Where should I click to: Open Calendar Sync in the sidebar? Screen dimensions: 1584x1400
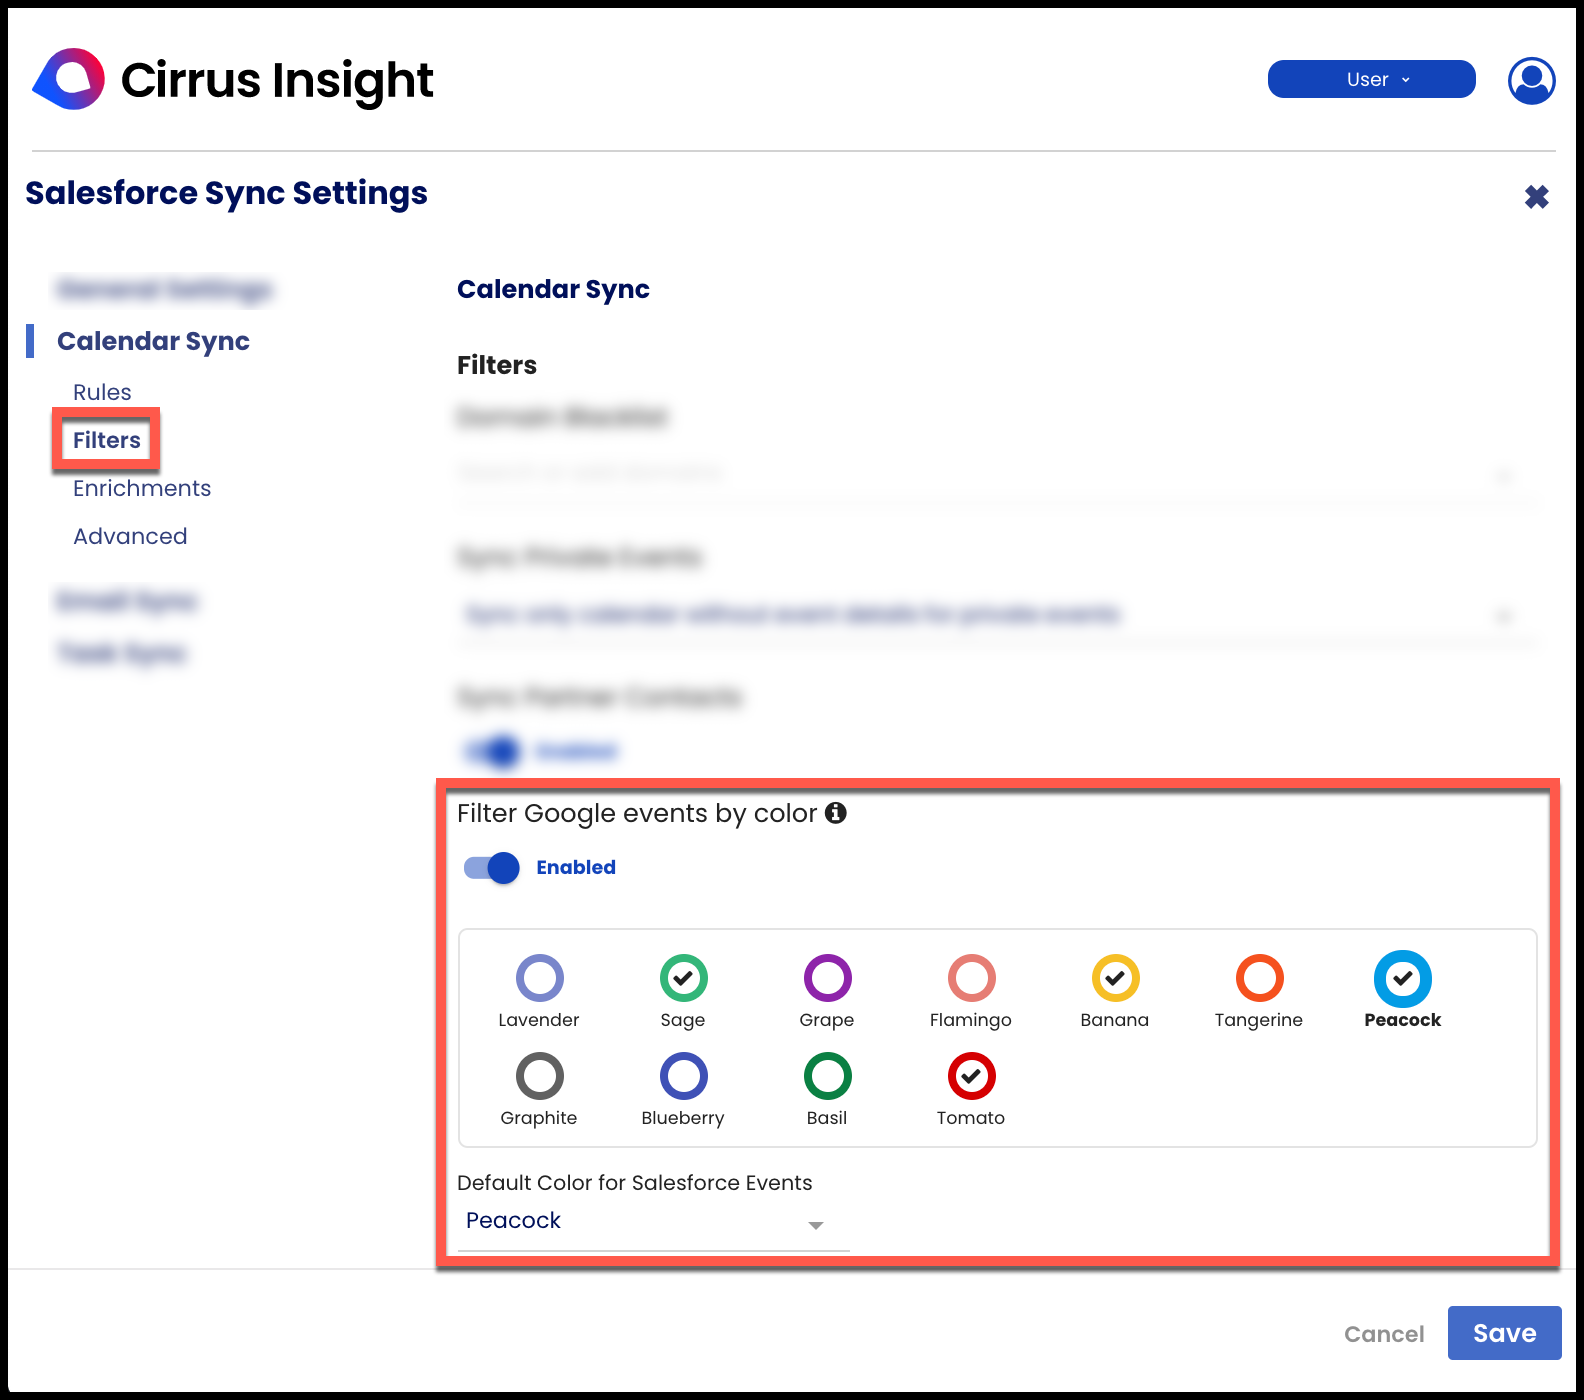(x=153, y=341)
